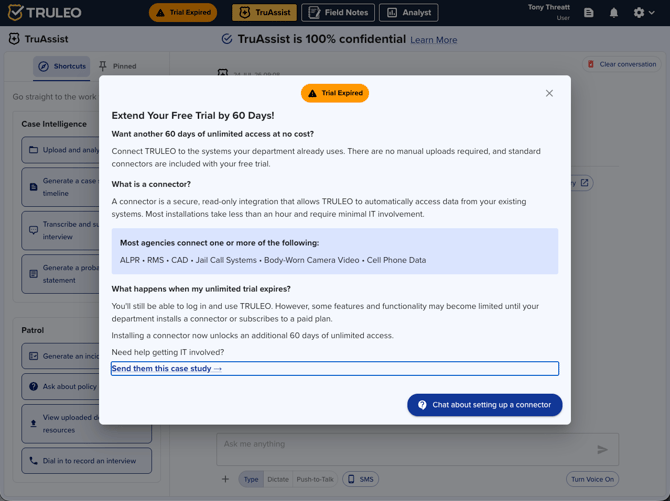Screen dimensions: 670x501
Task: Click the SMS phone button
Action: 361,479
